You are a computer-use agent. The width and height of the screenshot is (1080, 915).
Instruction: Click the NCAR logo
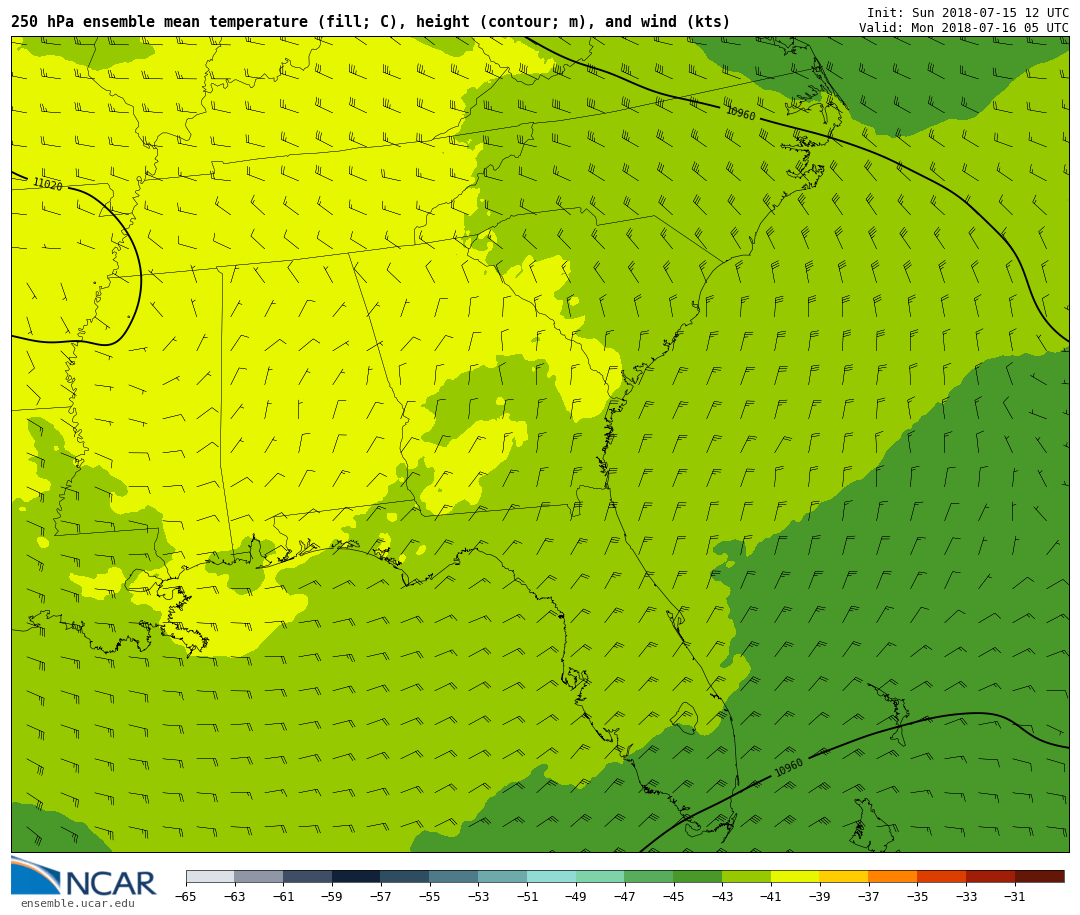pos(83,876)
